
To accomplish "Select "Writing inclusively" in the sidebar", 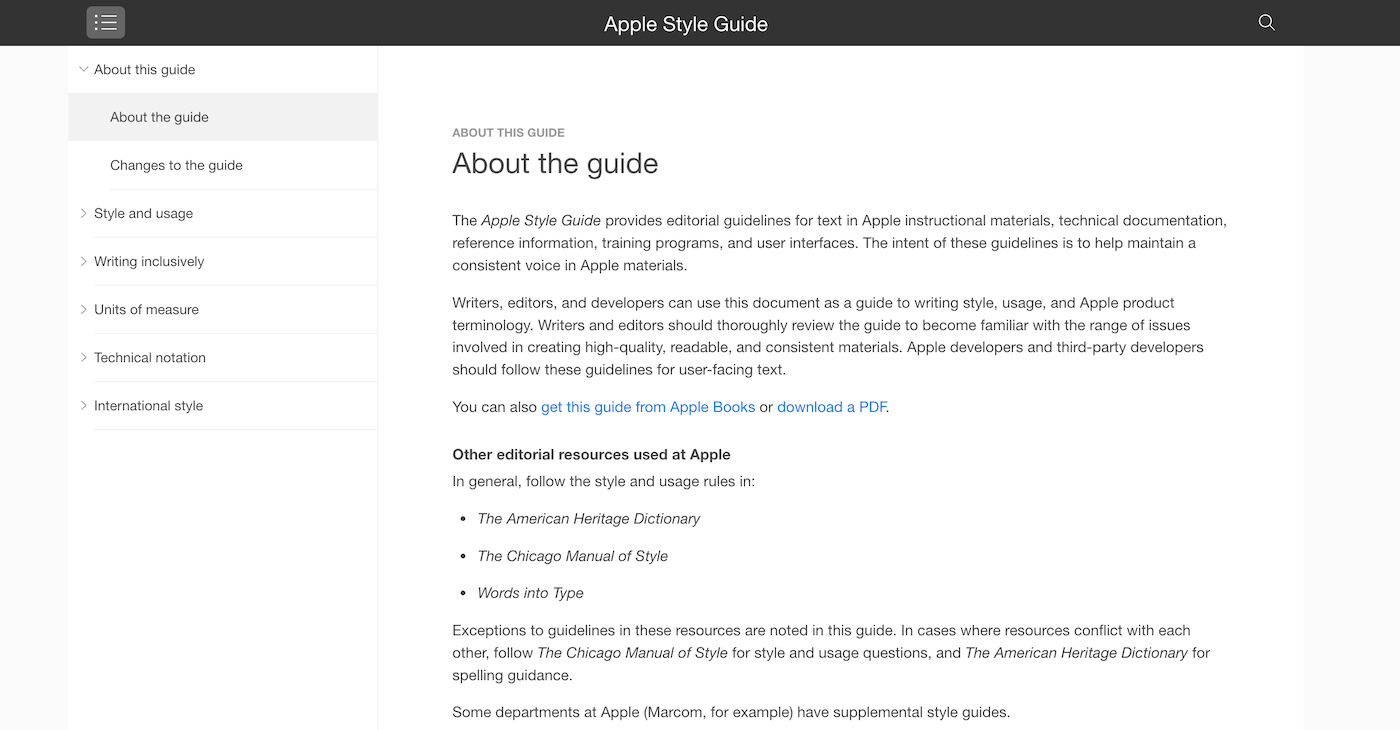I will pyautogui.click(x=150, y=261).
